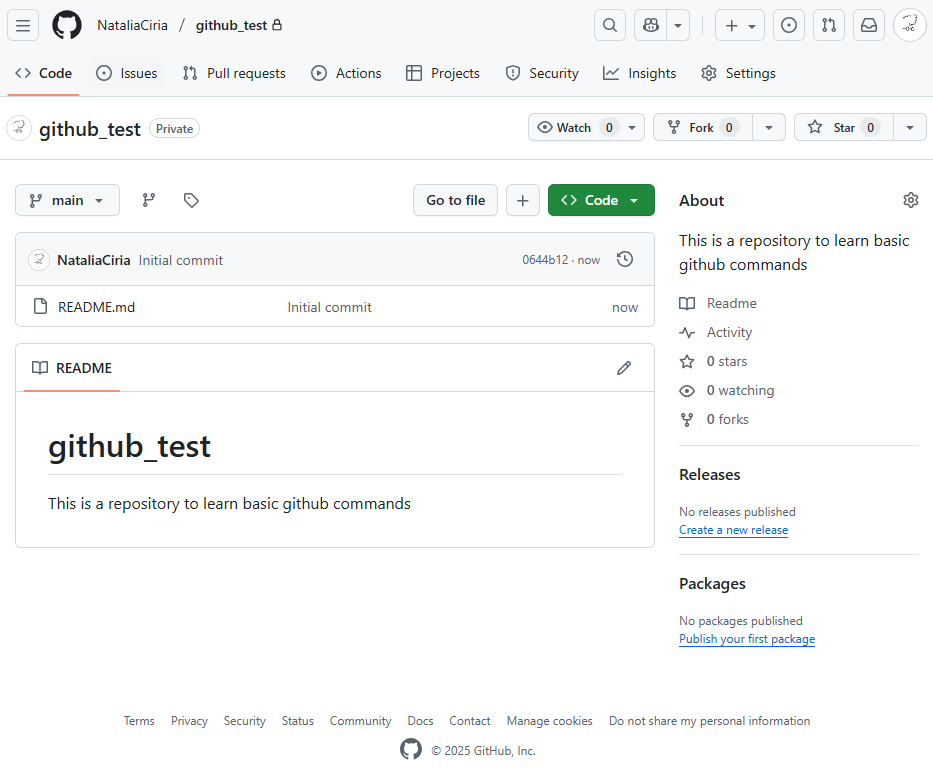This screenshot has height=776, width=933.
Task: Click Create a new release link
Action: (x=733, y=530)
